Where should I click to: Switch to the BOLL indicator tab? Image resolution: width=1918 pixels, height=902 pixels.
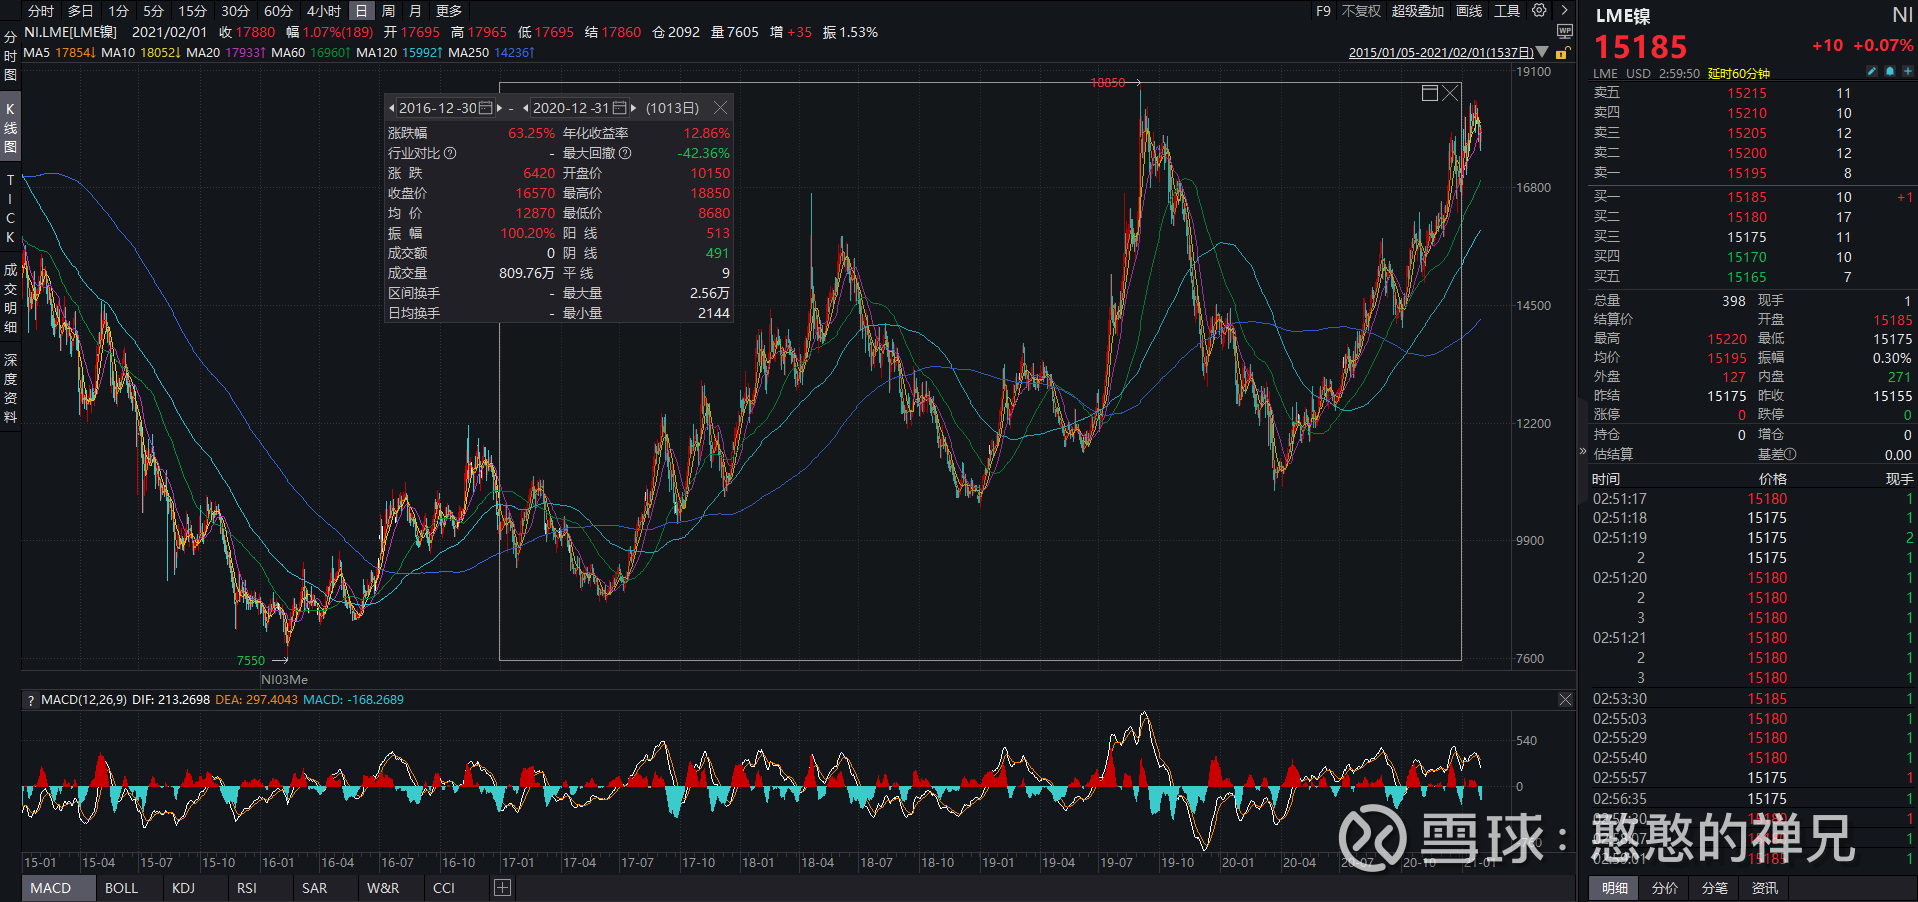coord(121,888)
